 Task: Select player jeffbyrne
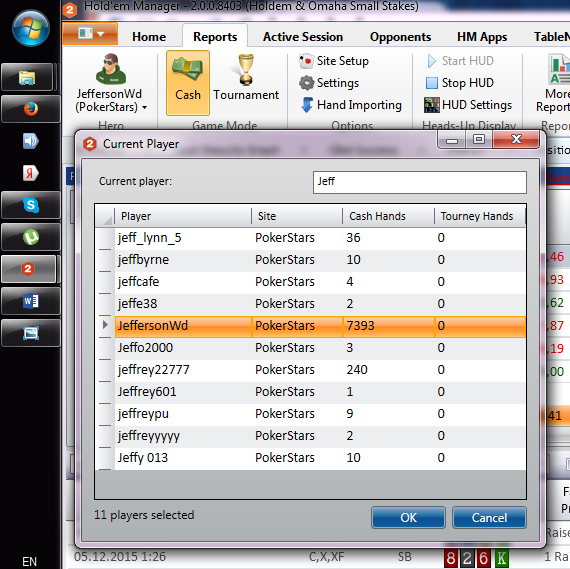point(320,260)
